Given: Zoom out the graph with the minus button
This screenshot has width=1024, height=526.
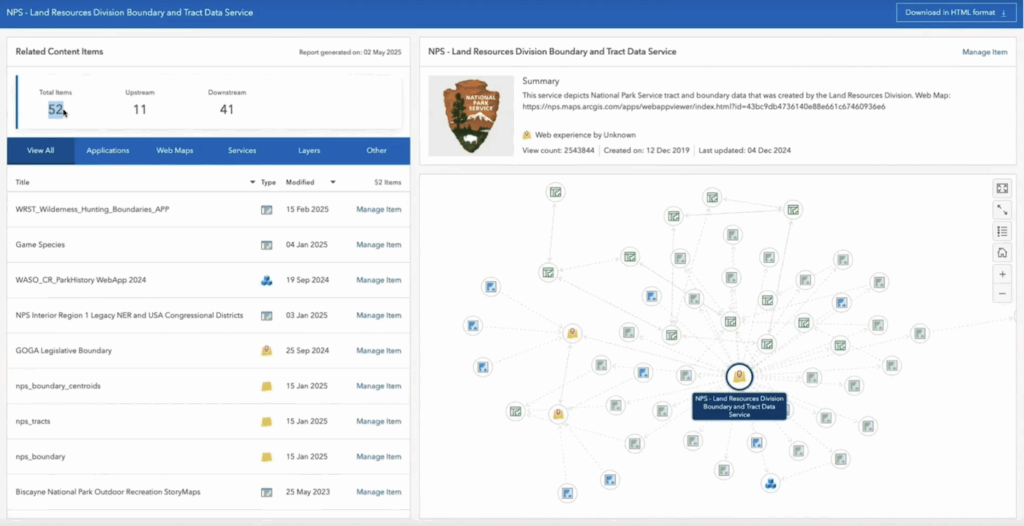Looking at the screenshot, I should point(1002,295).
